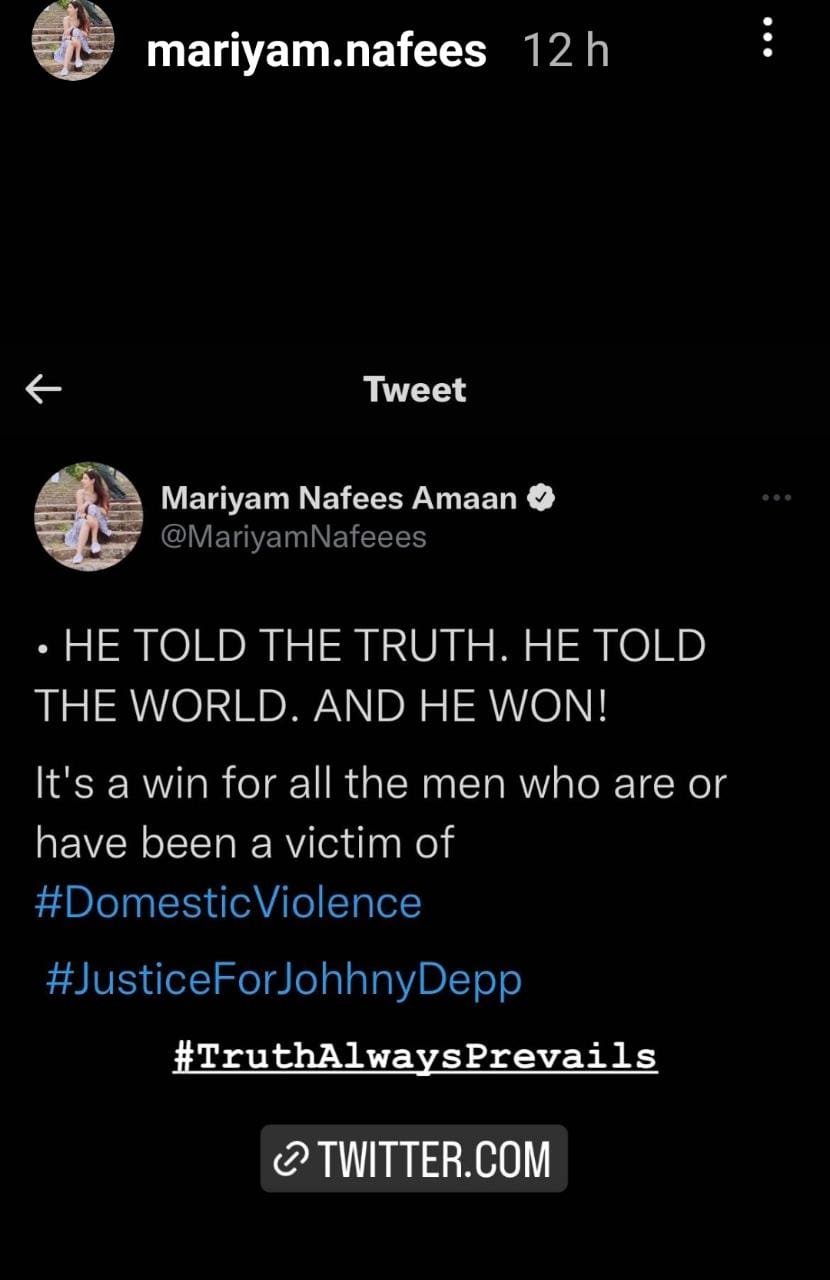
Task: Open the story options vertical dots menu
Action: point(767,38)
